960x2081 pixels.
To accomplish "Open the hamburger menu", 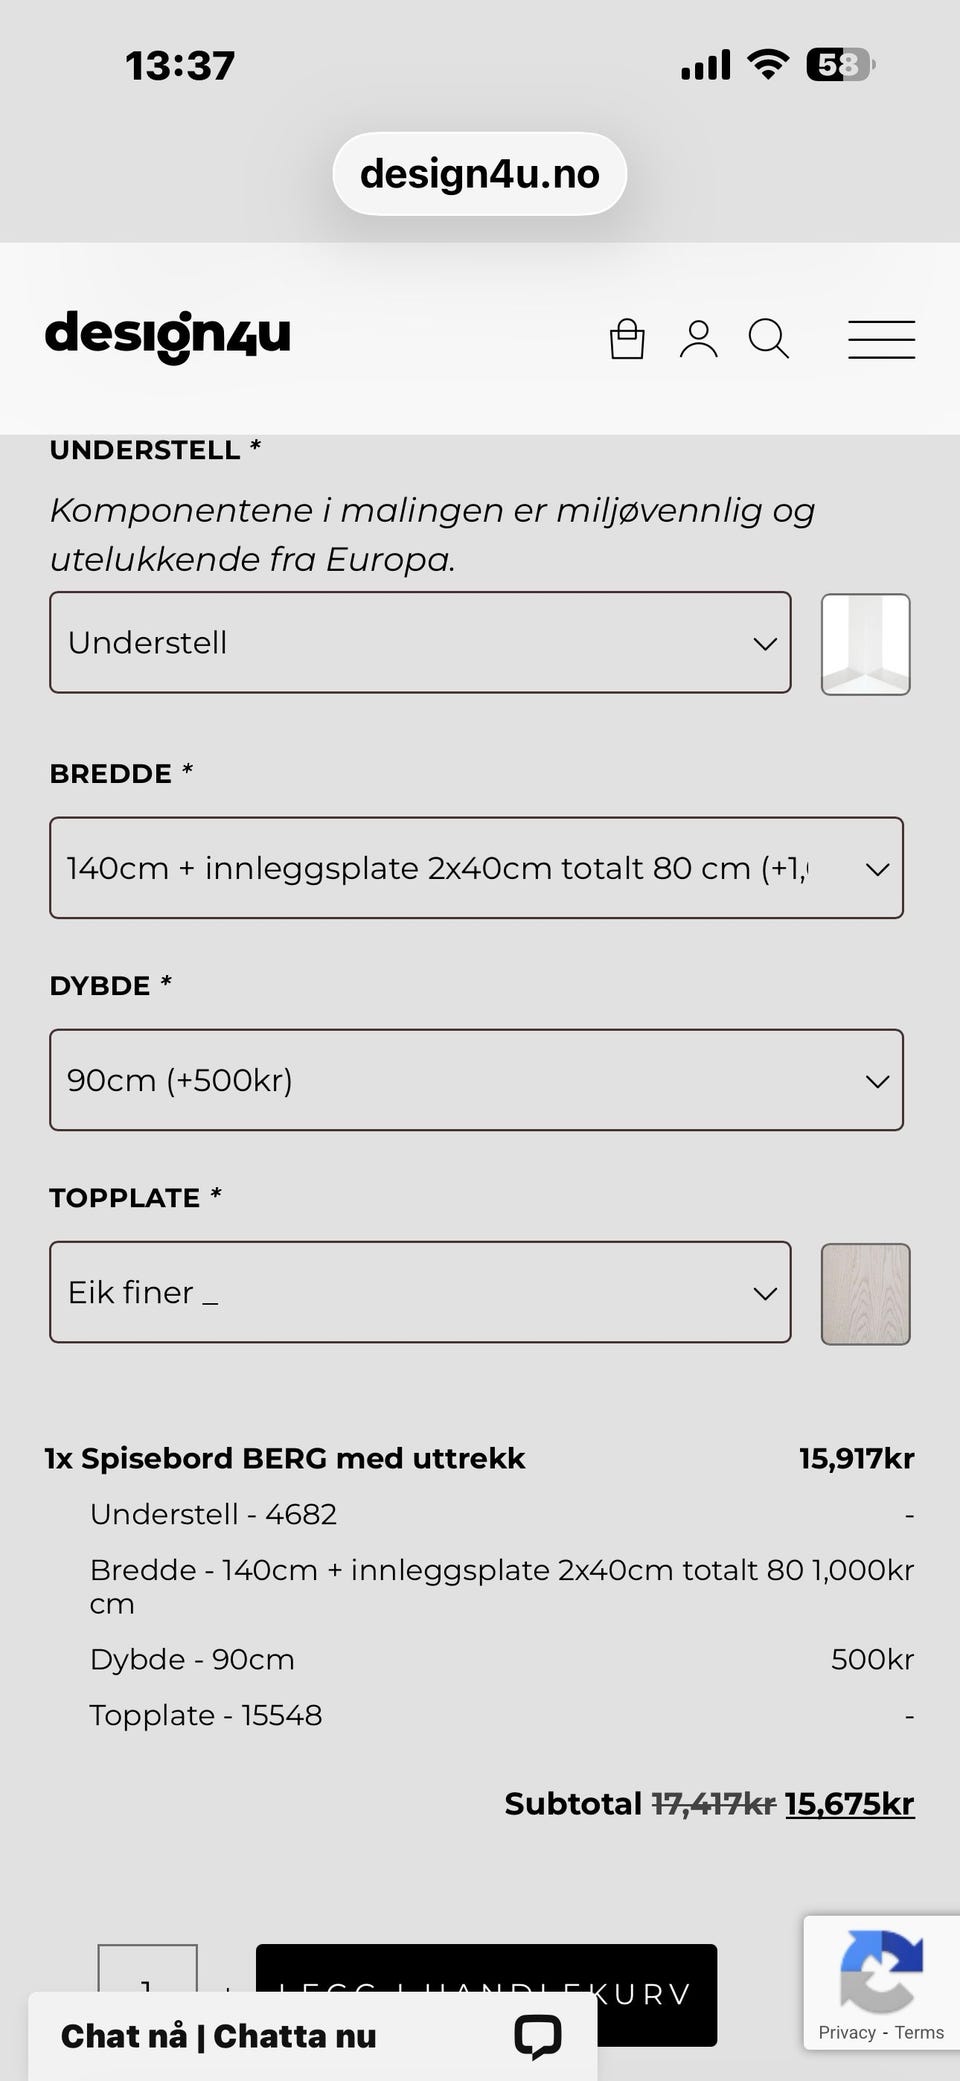I will tap(881, 339).
